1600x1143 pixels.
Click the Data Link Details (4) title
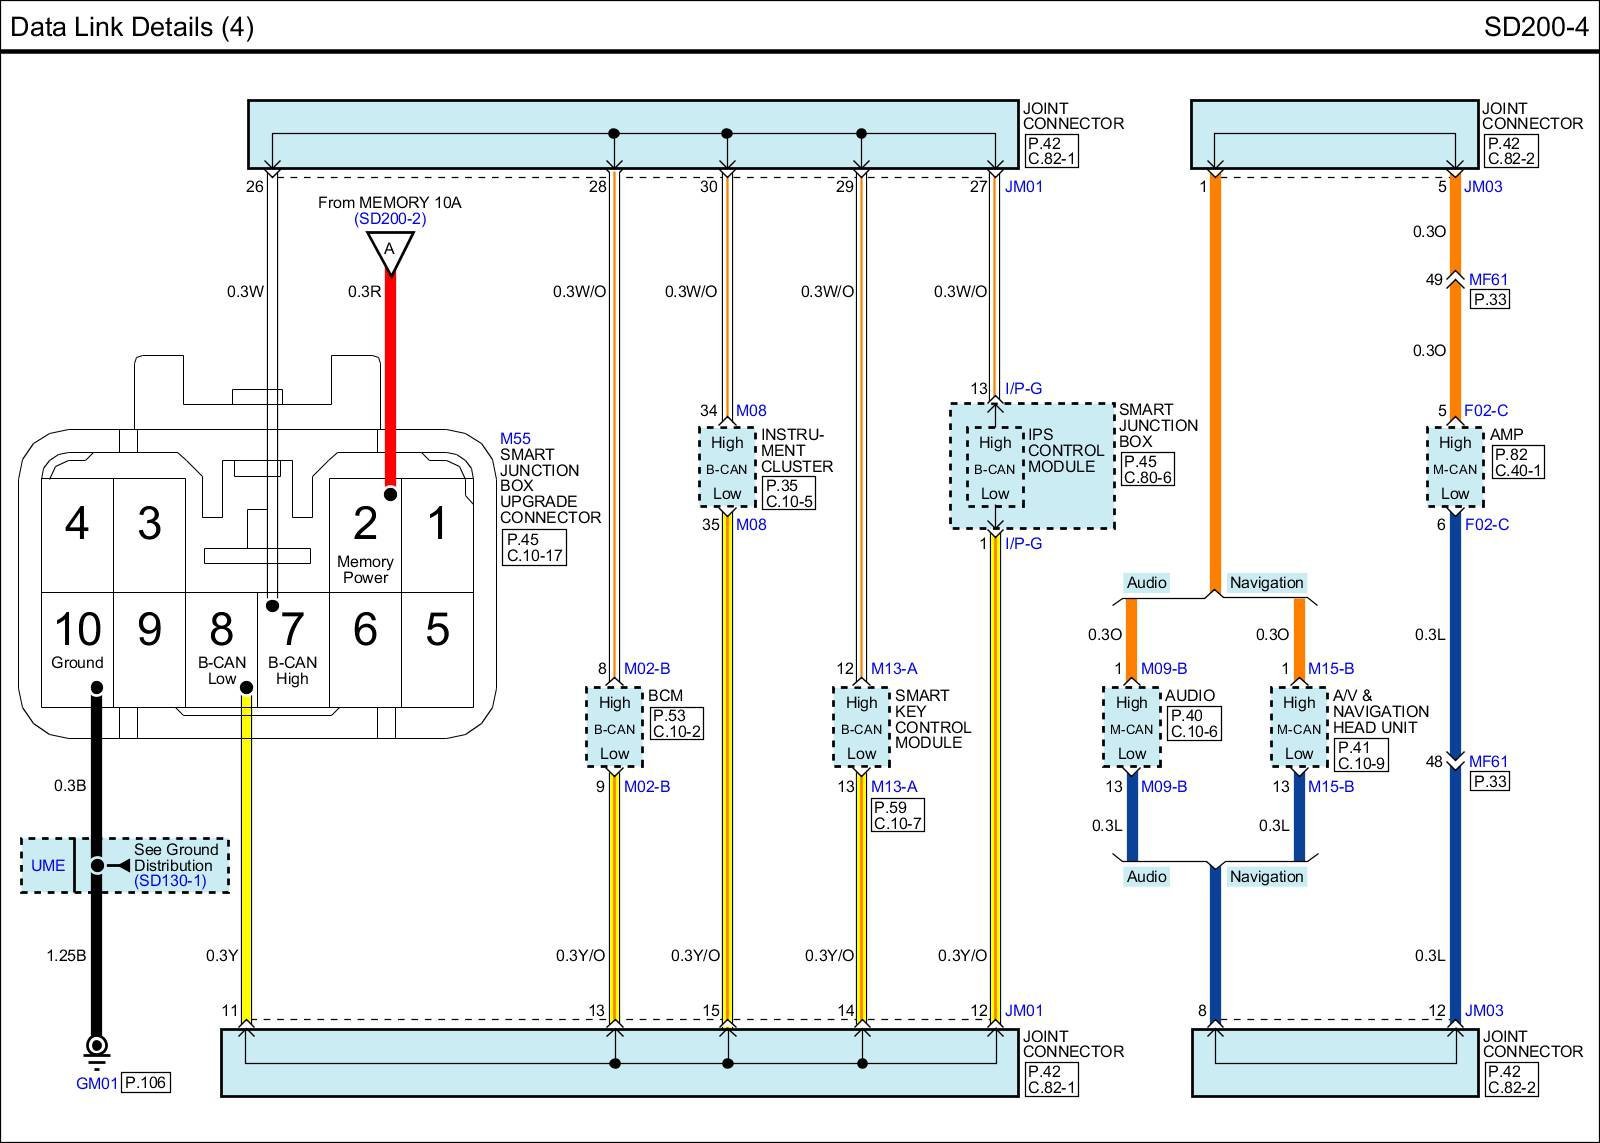coord(132,27)
